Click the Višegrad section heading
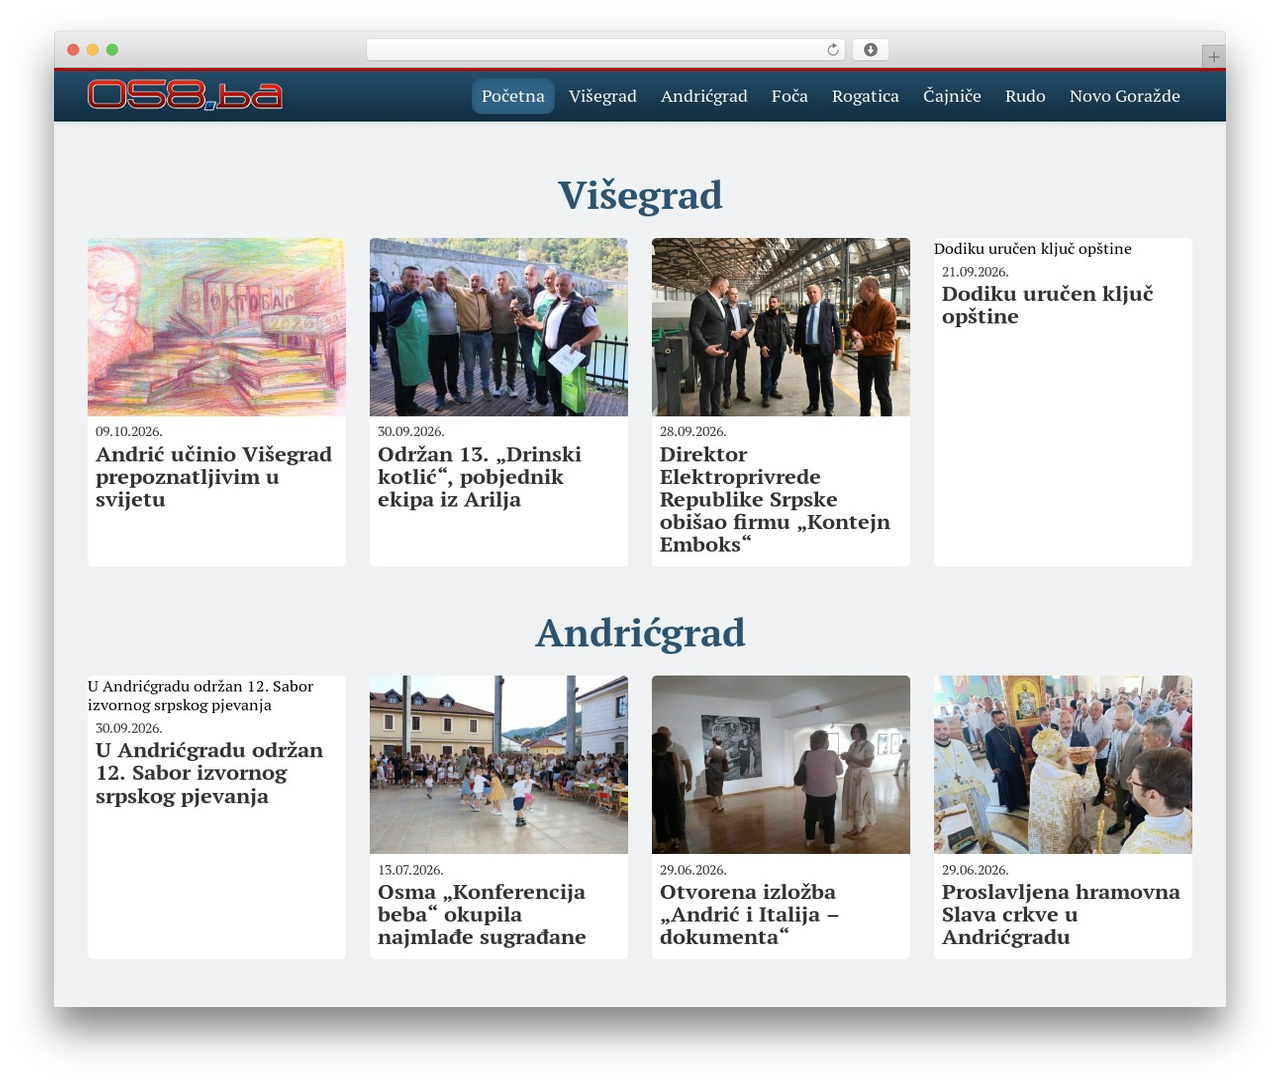The width and height of the screenshot is (1280, 1084). pos(640,195)
